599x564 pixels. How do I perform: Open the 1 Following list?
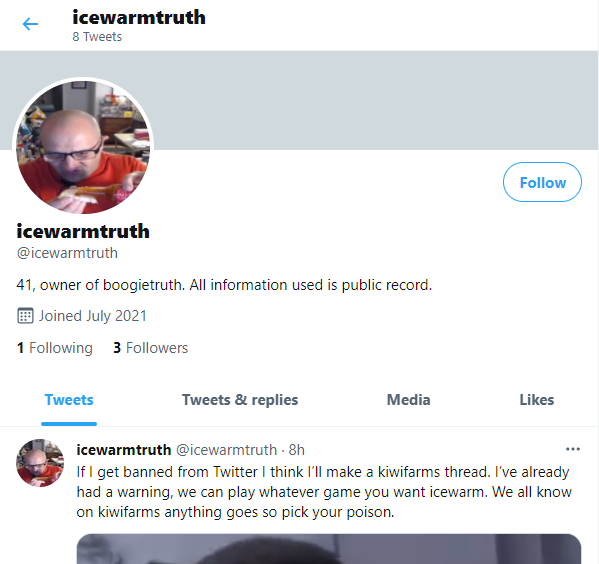[55, 348]
